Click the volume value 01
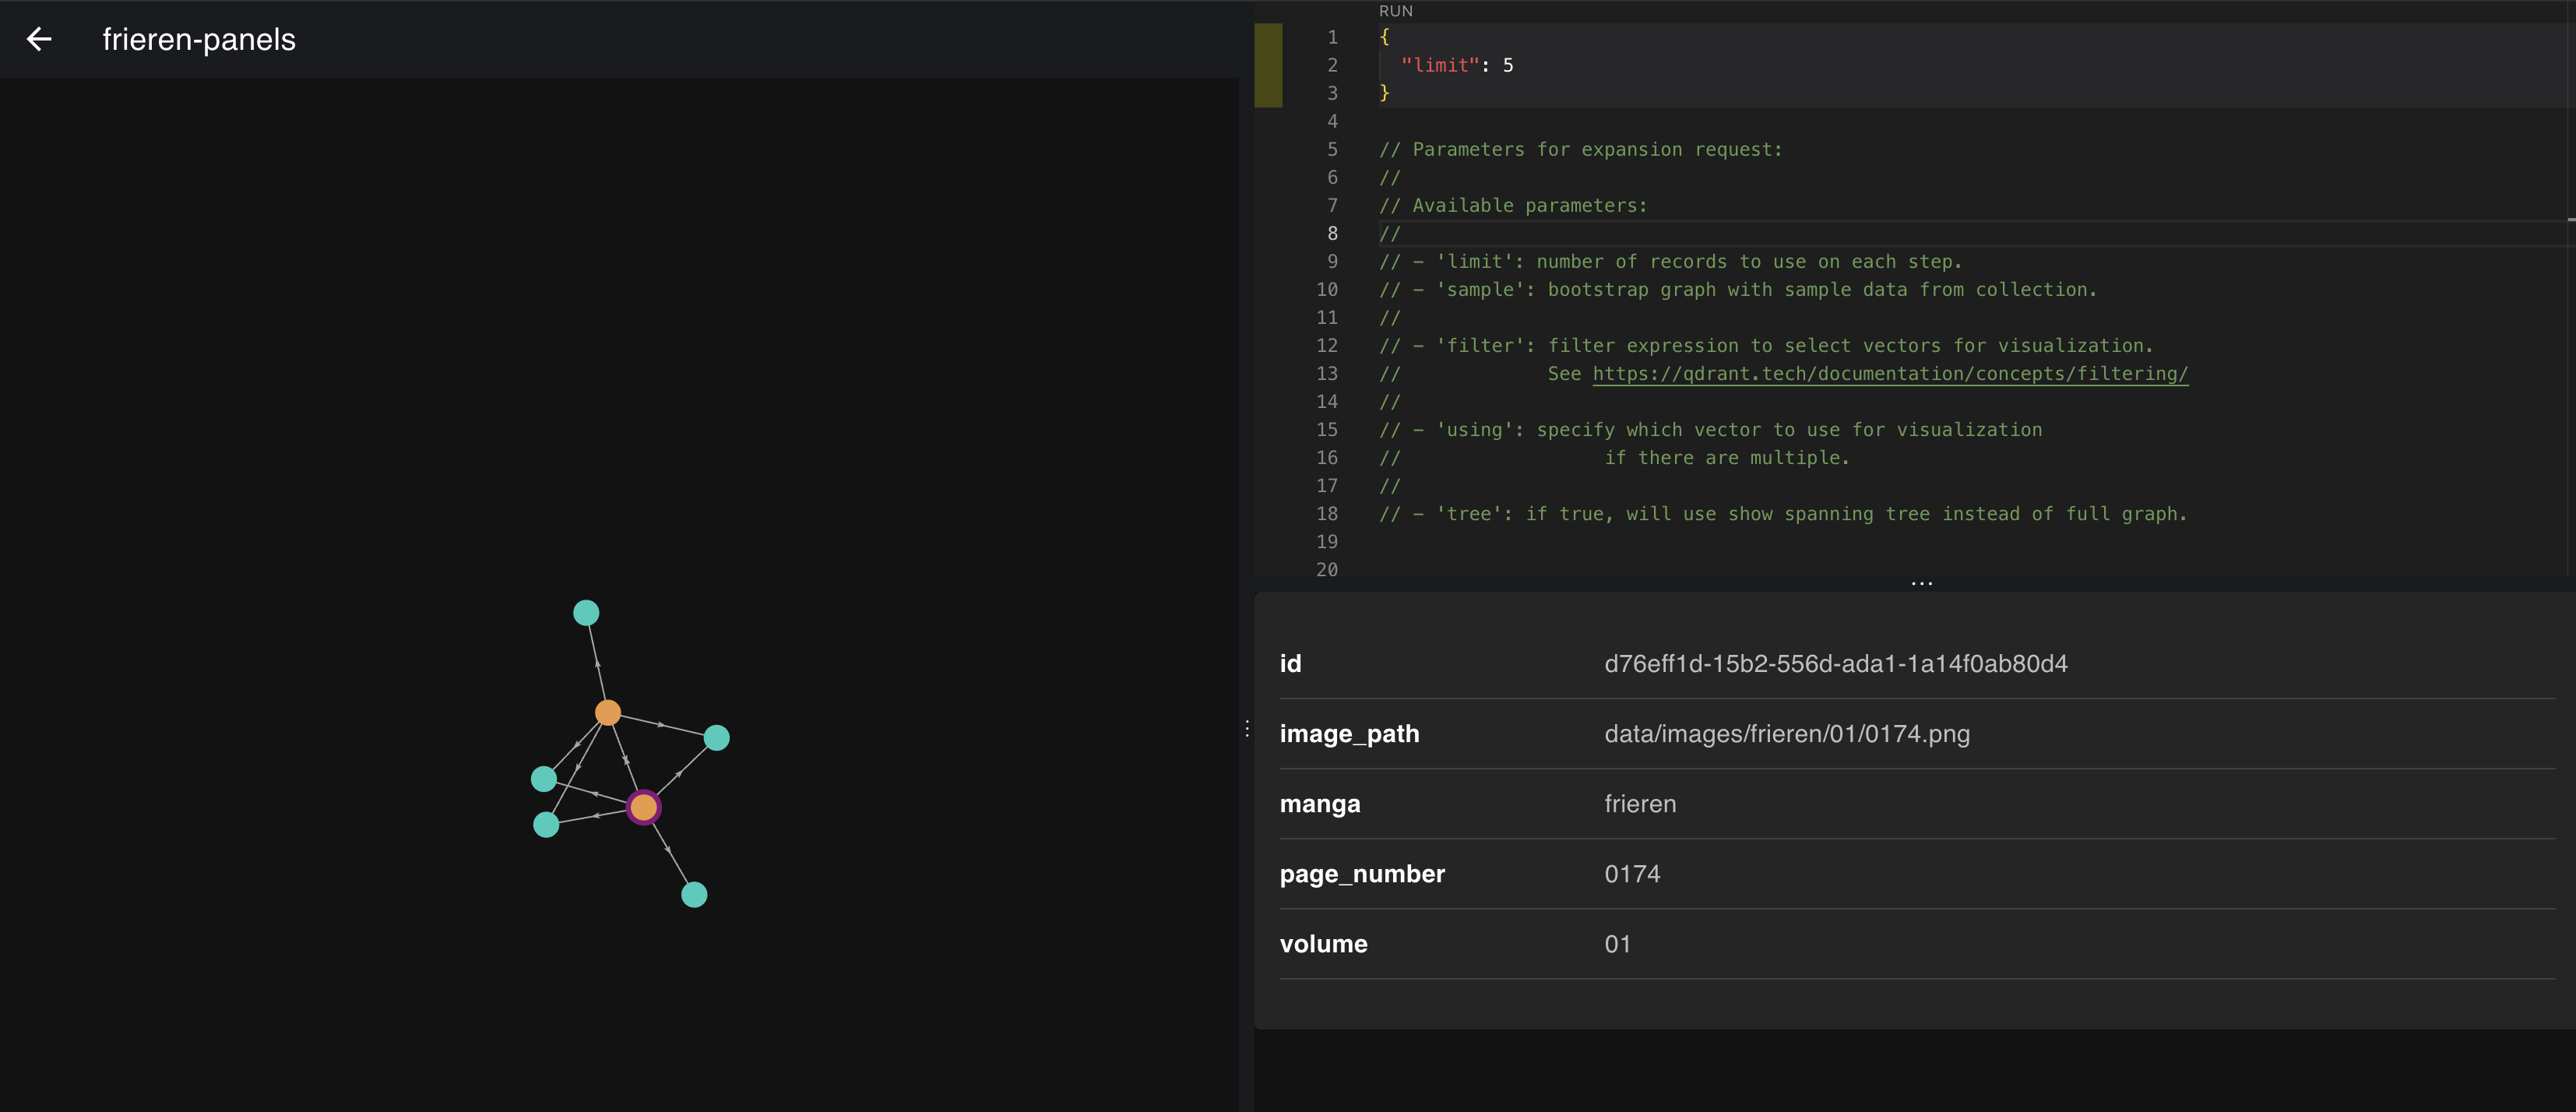The image size is (2576, 1112). click(1617, 944)
